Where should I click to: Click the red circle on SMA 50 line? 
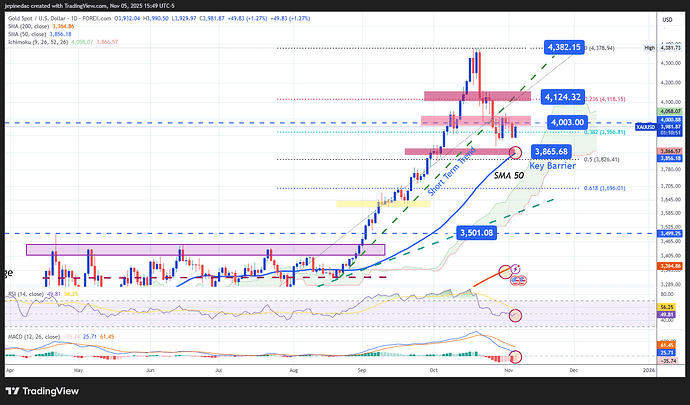click(x=515, y=152)
